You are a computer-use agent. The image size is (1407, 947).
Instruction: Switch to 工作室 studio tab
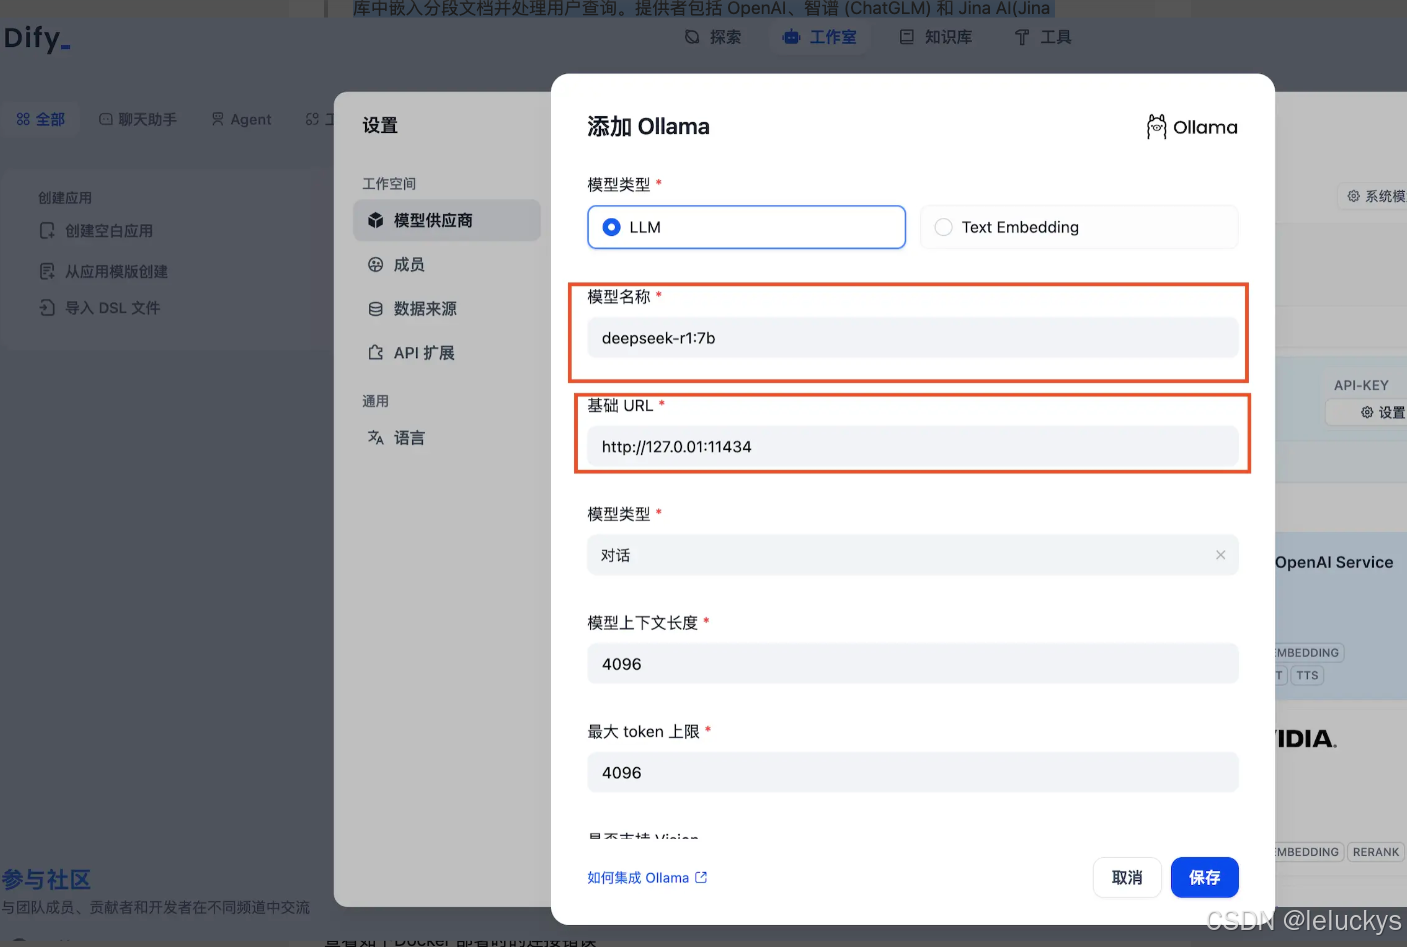[820, 37]
